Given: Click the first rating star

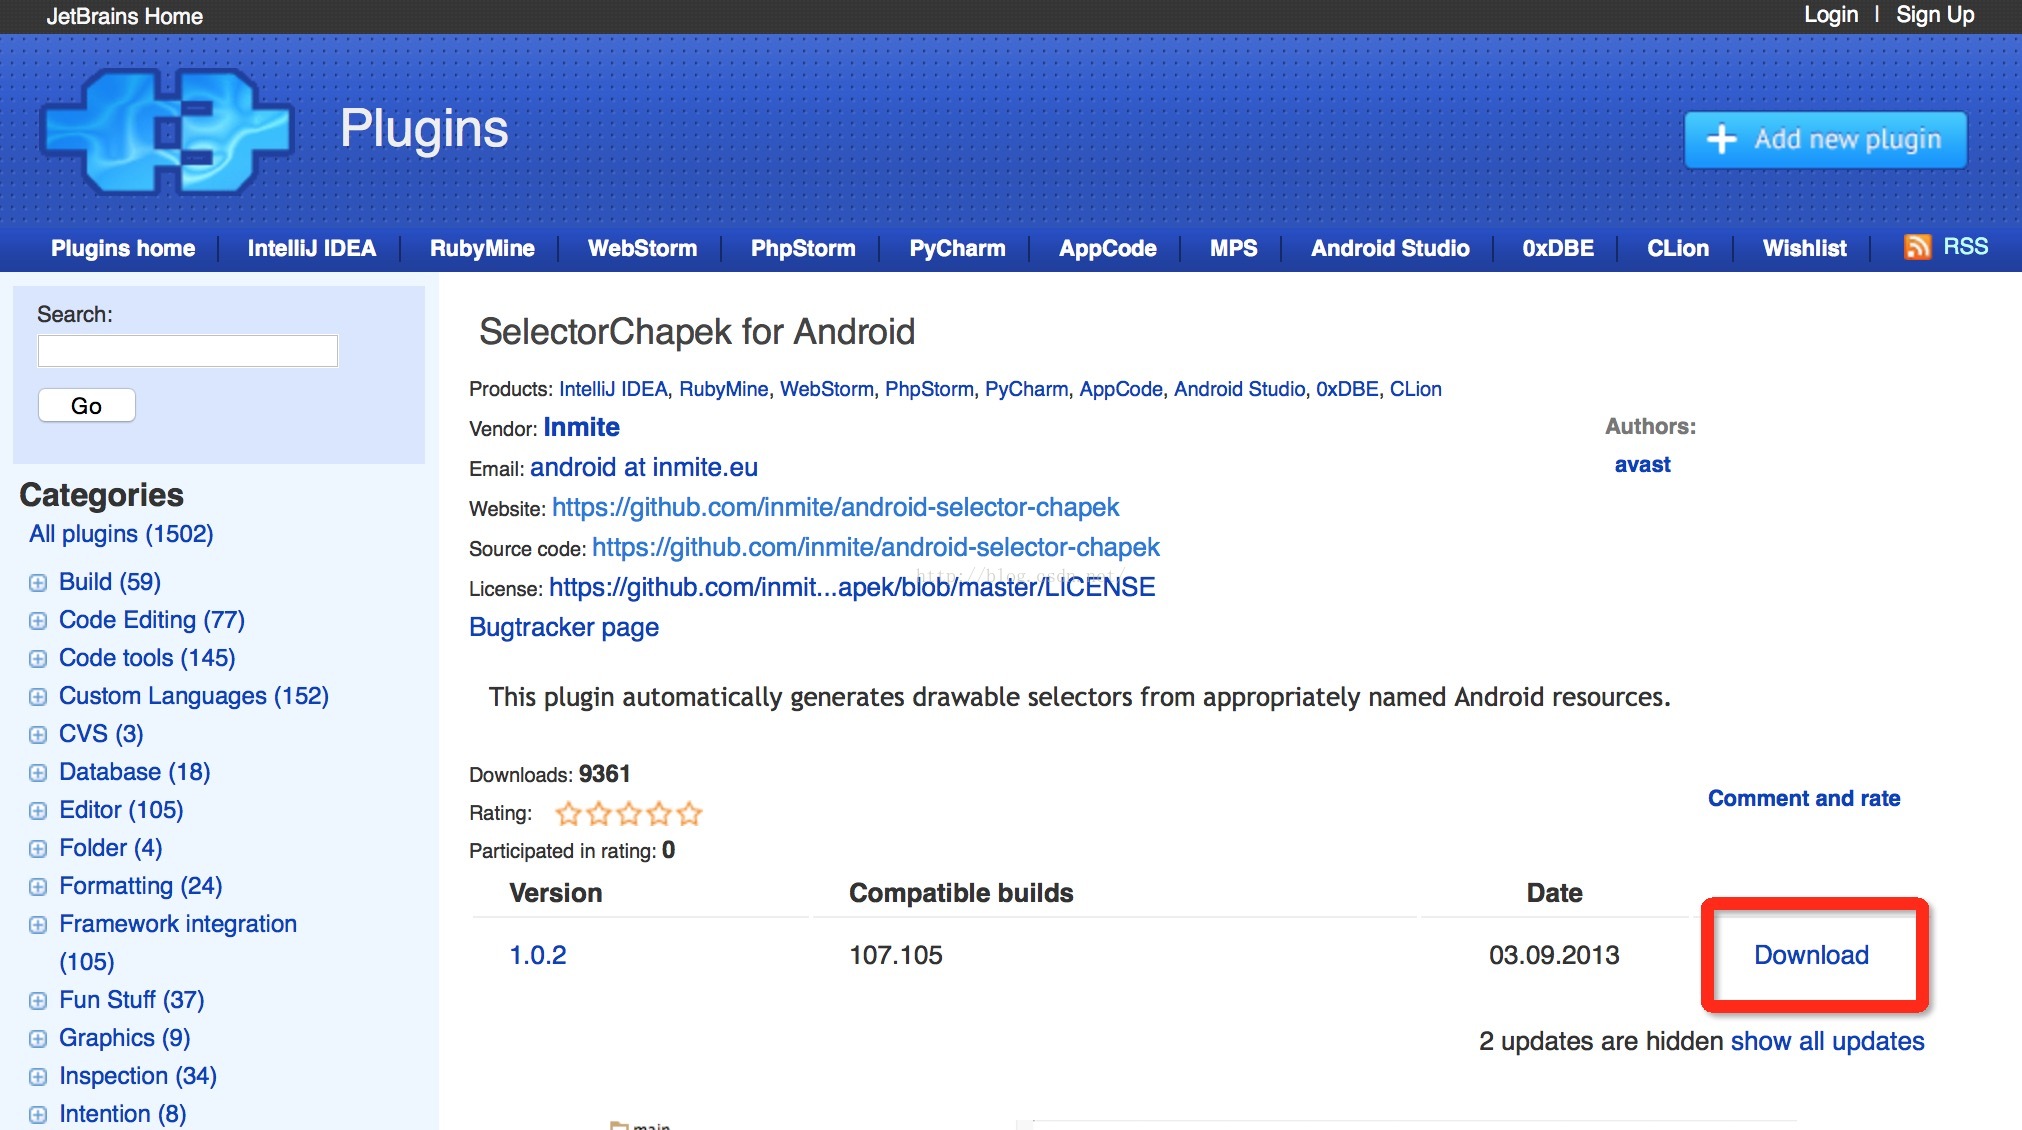Looking at the screenshot, I should (568, 813).
